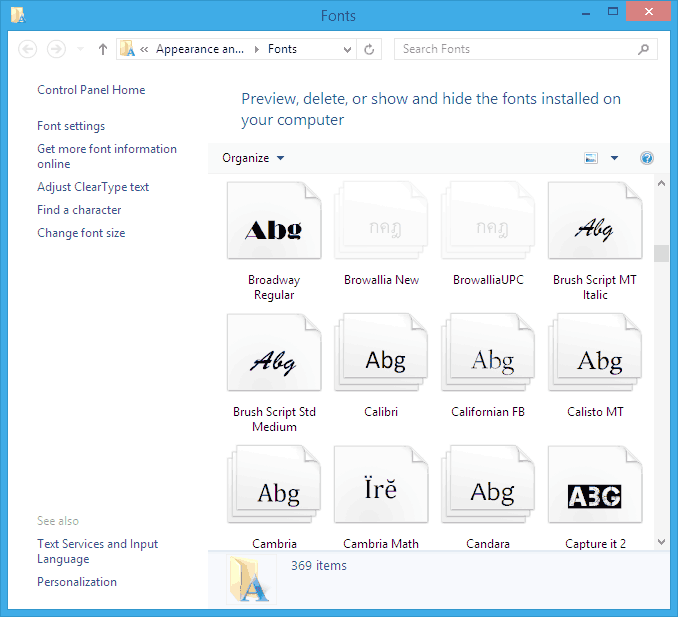Open Adjust ClearType text link
Screen dimensions: 678x617
(93, 187)
